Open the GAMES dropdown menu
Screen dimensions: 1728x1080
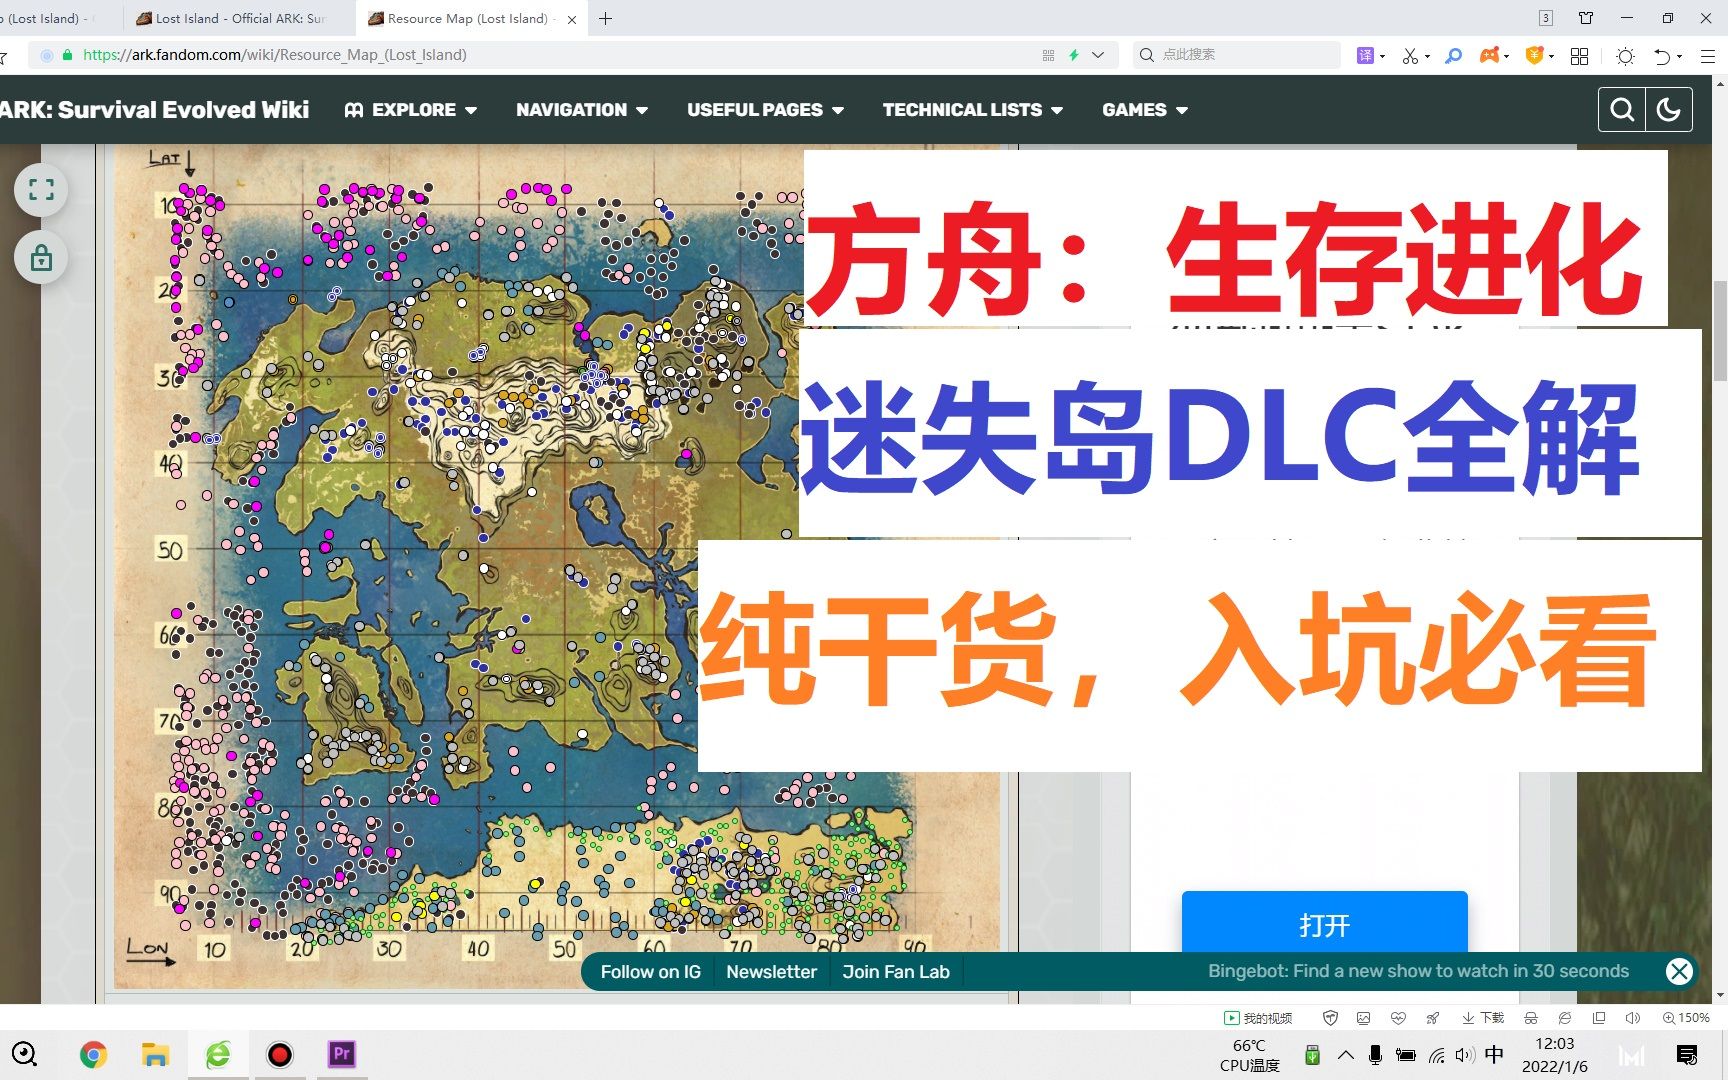point(1145,110)
